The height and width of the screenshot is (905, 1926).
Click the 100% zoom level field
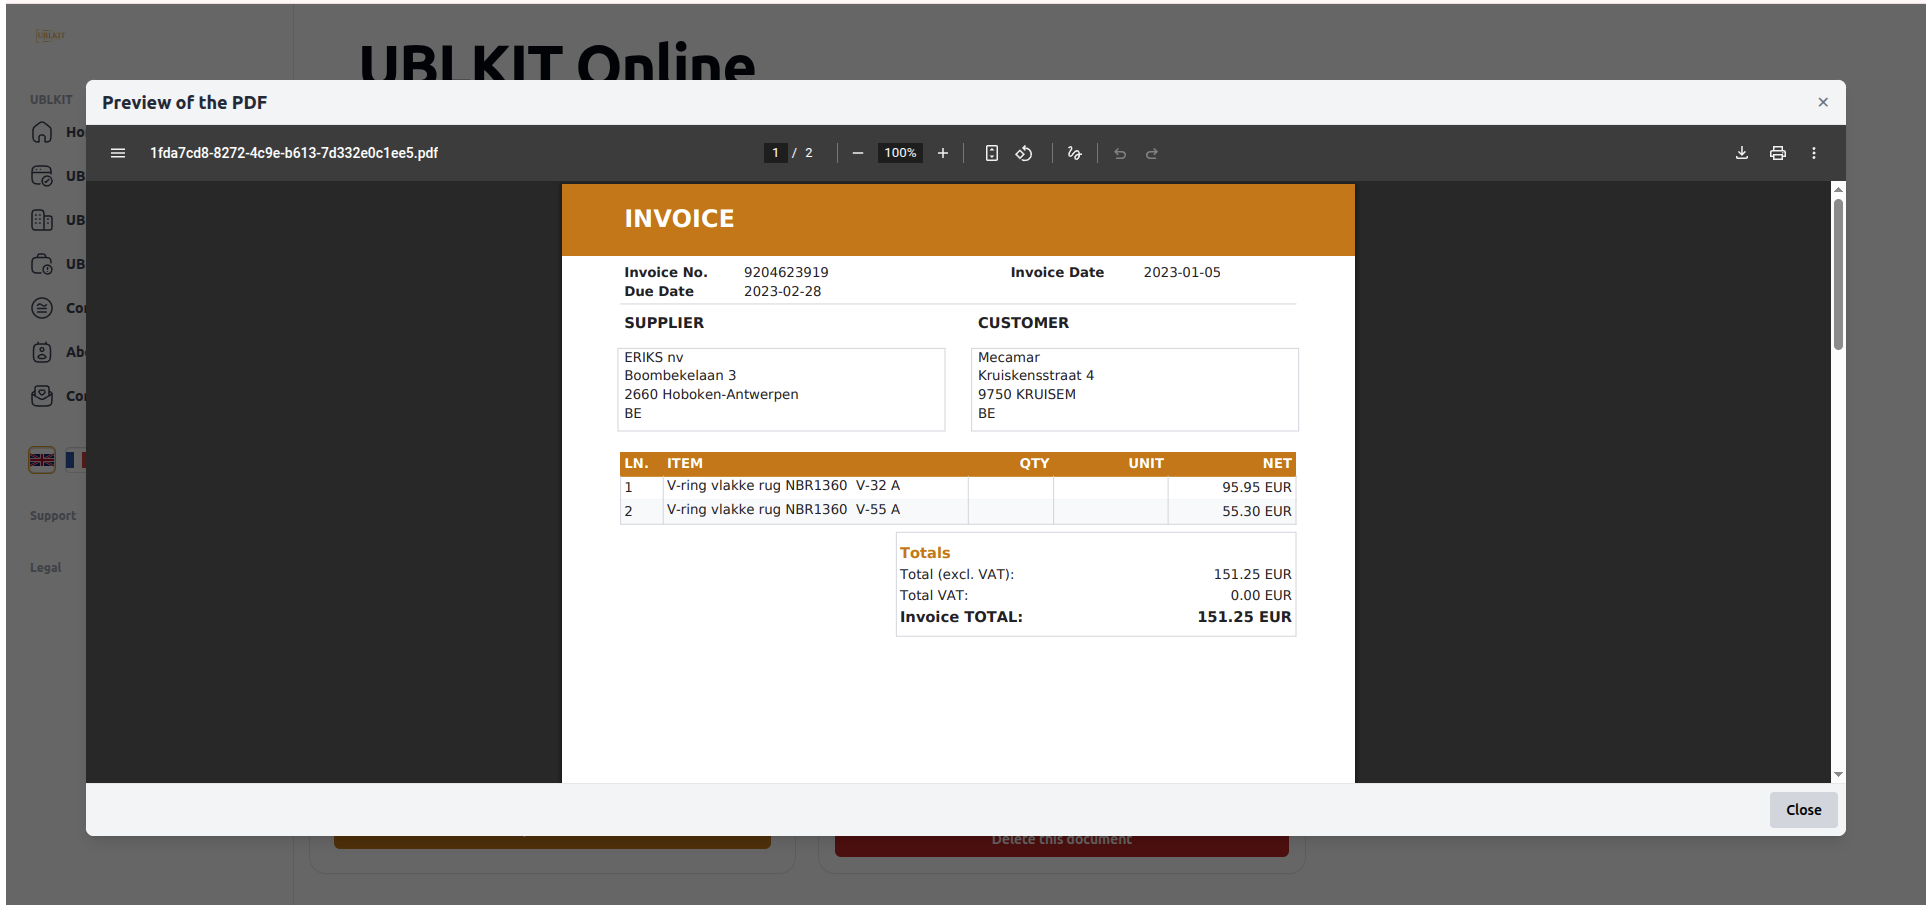900,153
